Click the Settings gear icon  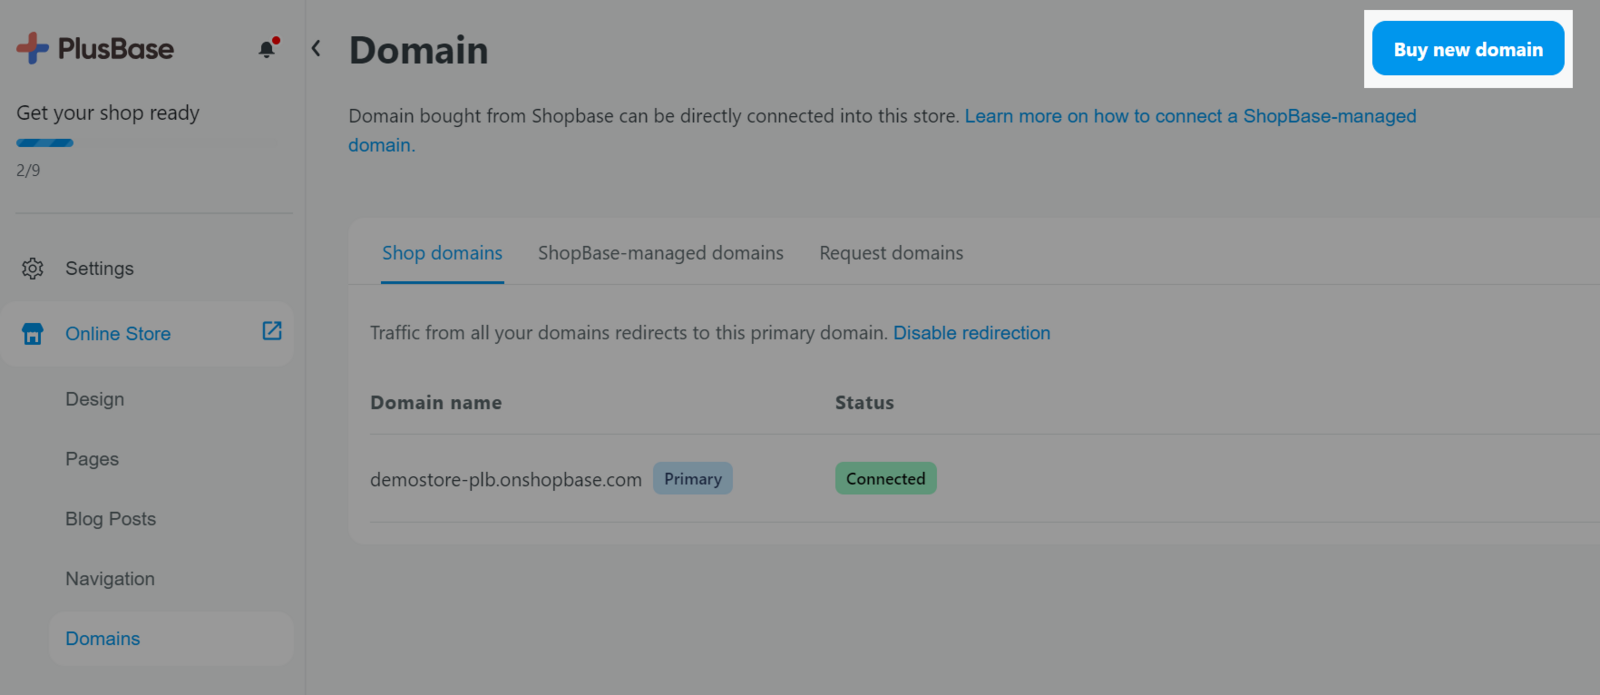click(x=33, y=269)
